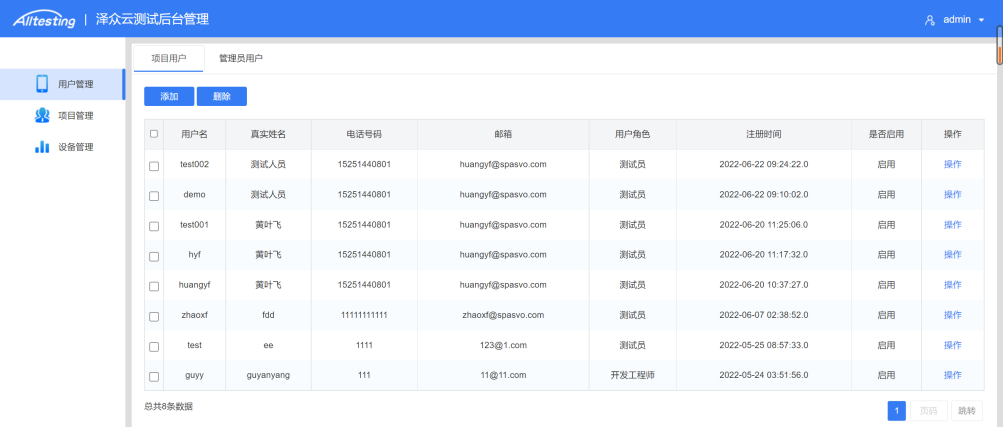This screenshot has width=1003, height=427.
Task: Go to 设备管理 in the sidebar
Action: tap(75, 147)
